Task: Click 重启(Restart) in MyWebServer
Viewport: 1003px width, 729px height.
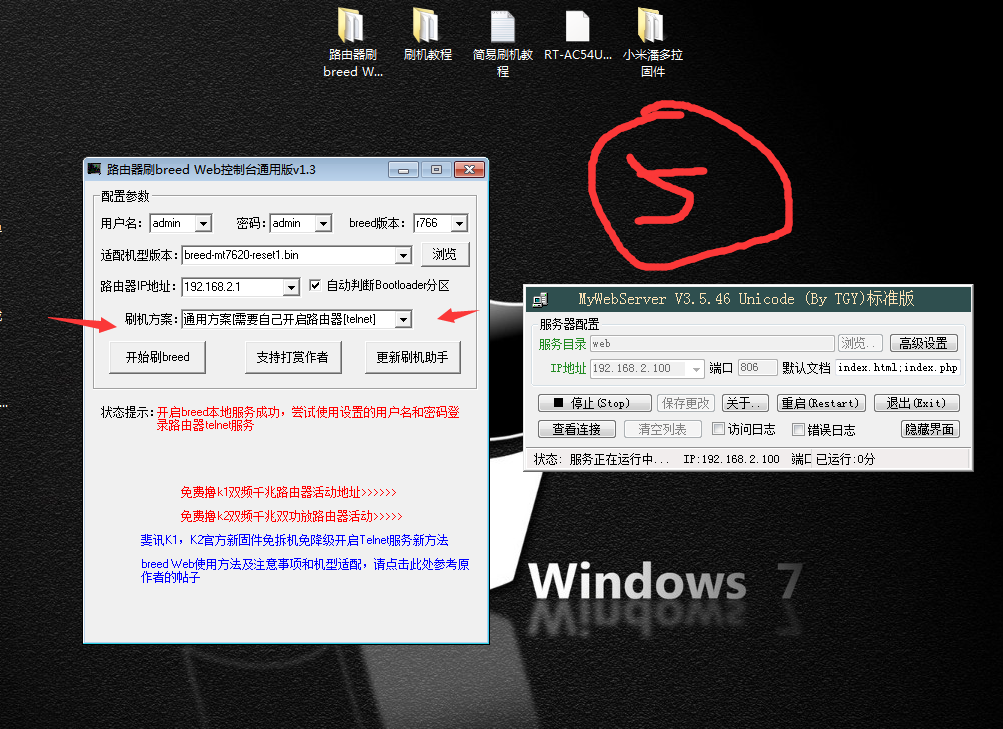Action: [821, 403]
